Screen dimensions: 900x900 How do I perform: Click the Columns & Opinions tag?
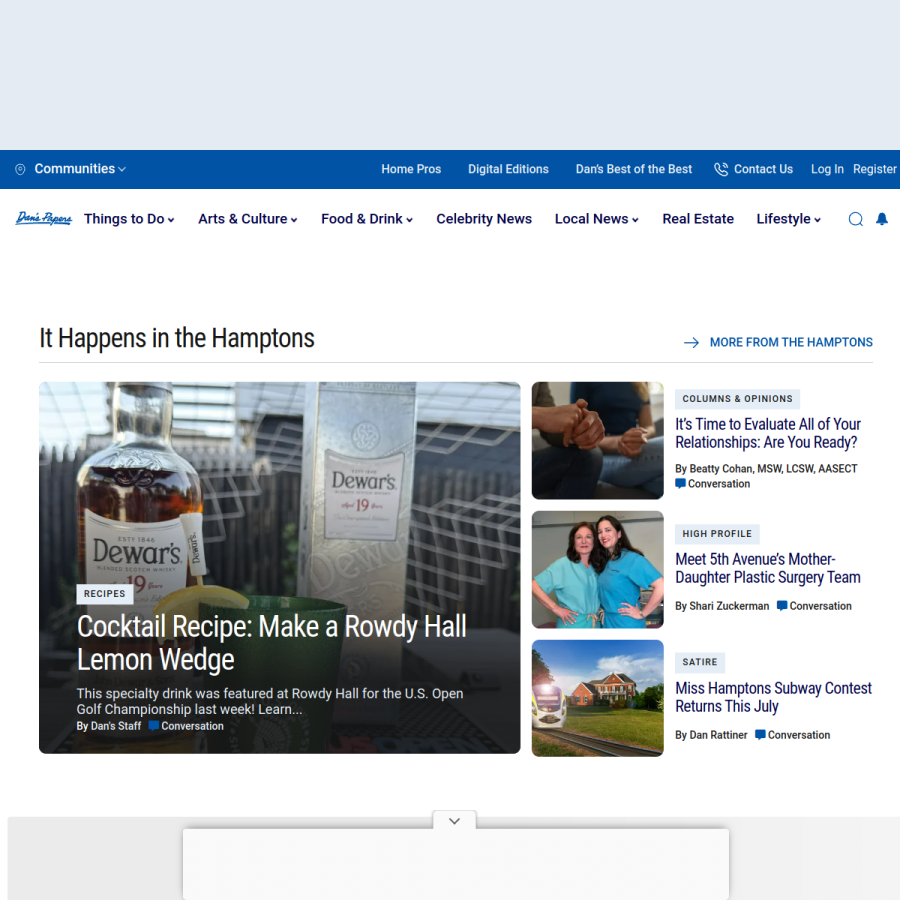[x=737, y=399]
